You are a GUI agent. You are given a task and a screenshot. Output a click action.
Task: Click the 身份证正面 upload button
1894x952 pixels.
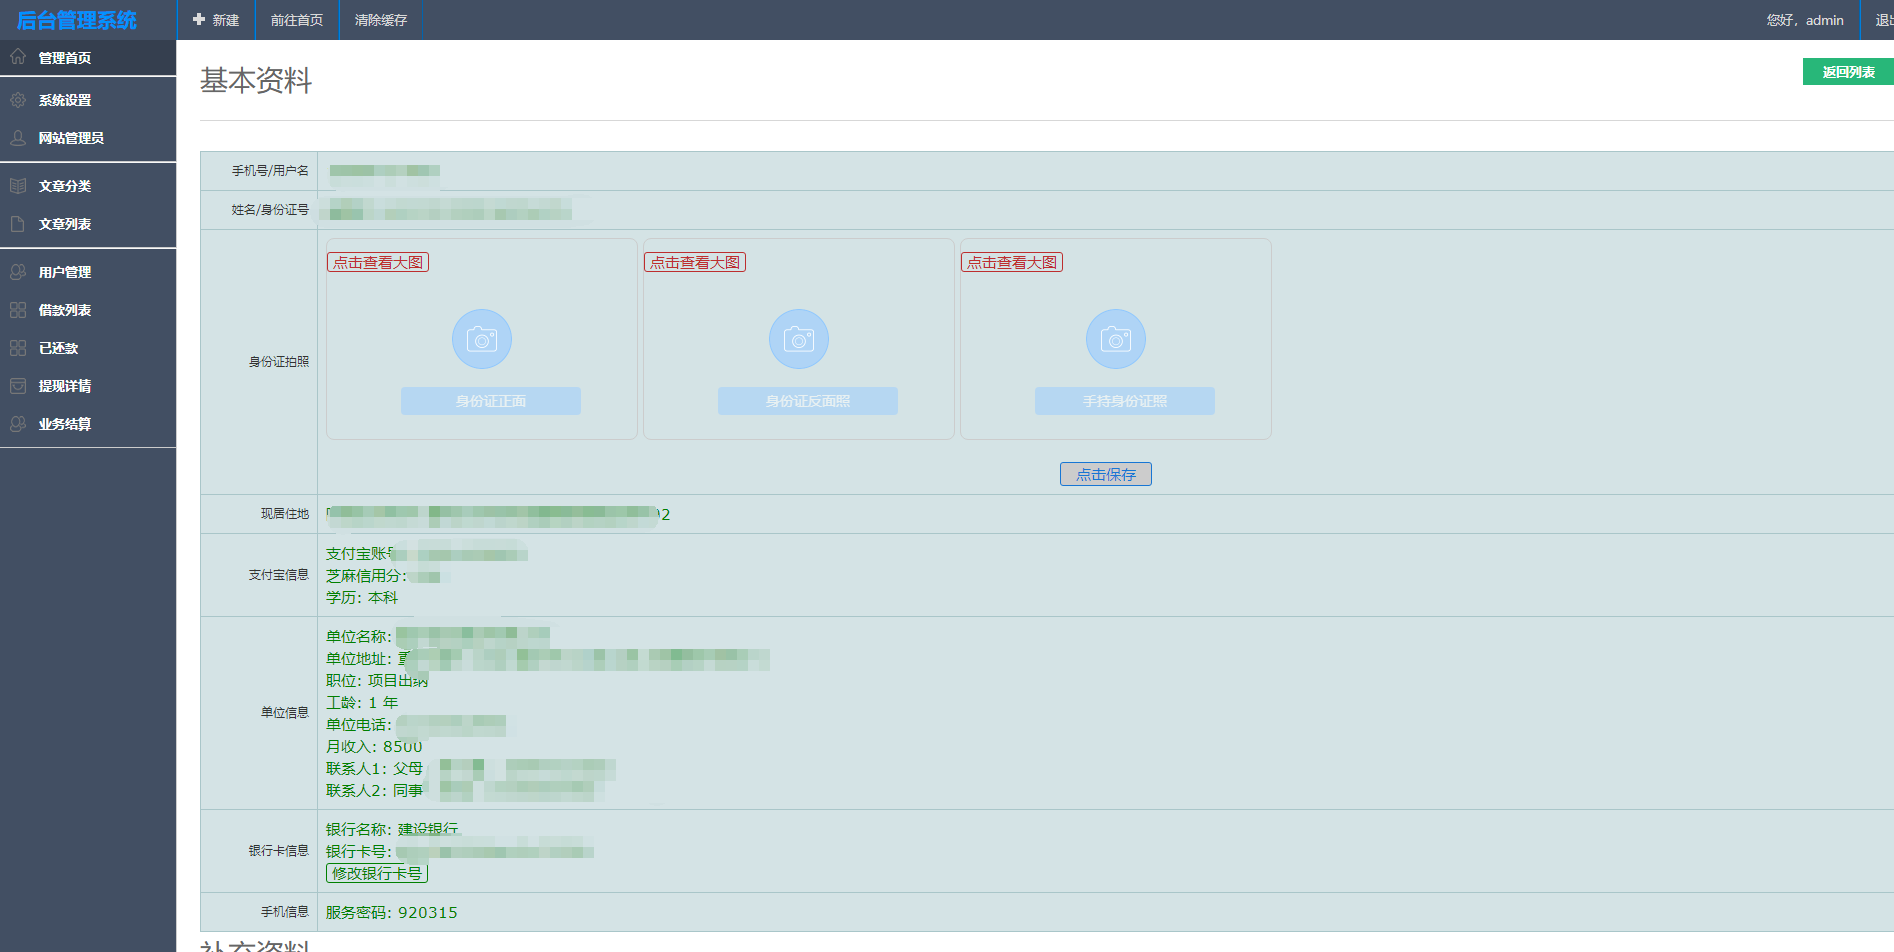(x=491, y=401)
